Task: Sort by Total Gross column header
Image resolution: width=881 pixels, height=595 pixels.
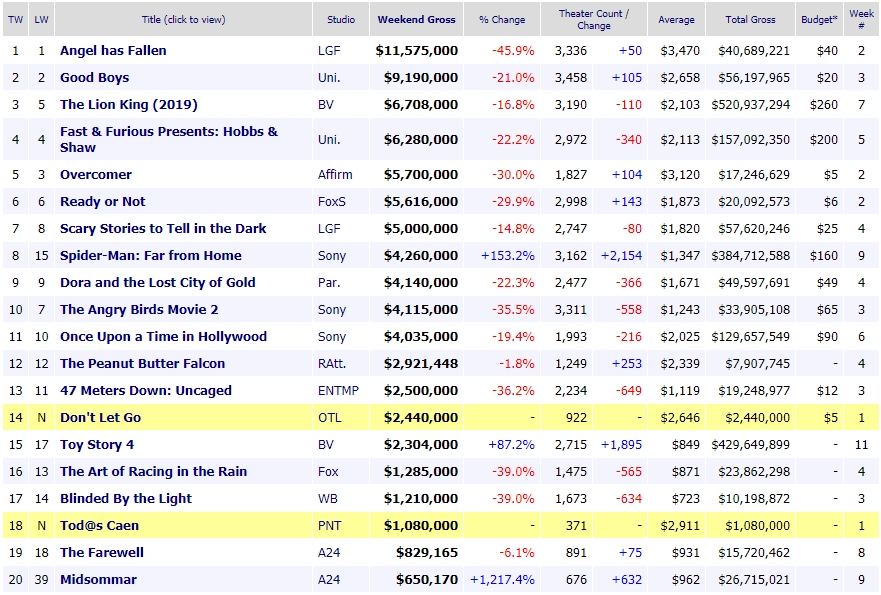Action: tap(750, 20)
